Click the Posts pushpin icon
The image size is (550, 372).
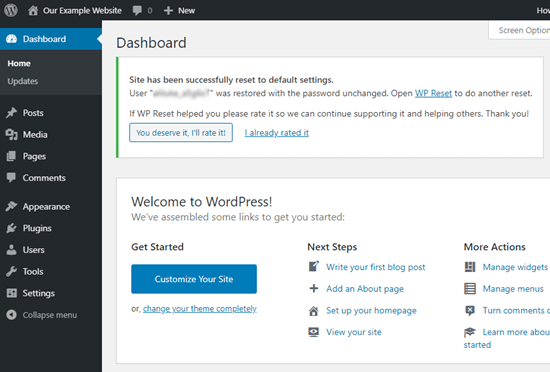(11, 113)
